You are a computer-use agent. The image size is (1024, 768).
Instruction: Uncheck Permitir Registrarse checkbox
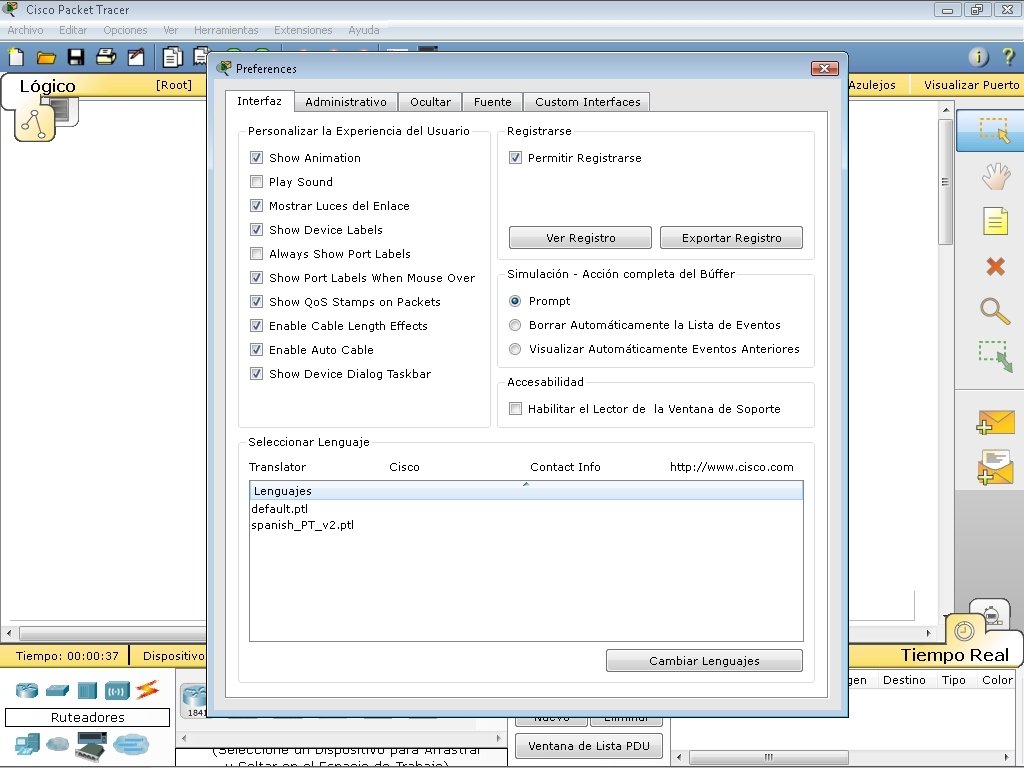click(x=515, y=157)
